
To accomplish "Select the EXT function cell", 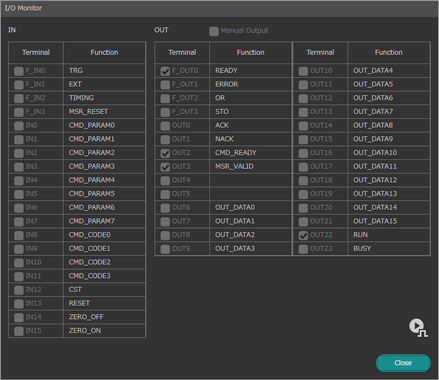I will pyautogui.click(x=104, y=84).
